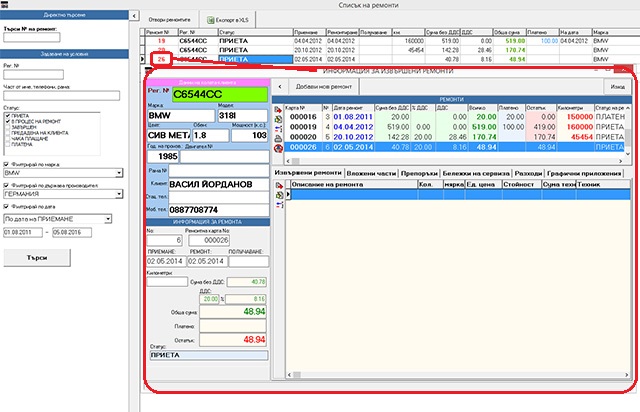Image resolution: width=640 pixels, height=412 pixels.
Task: Toggle the В ПРОЦЕС НА РЕМОНТ checkbox
Action: pos(8,122)
